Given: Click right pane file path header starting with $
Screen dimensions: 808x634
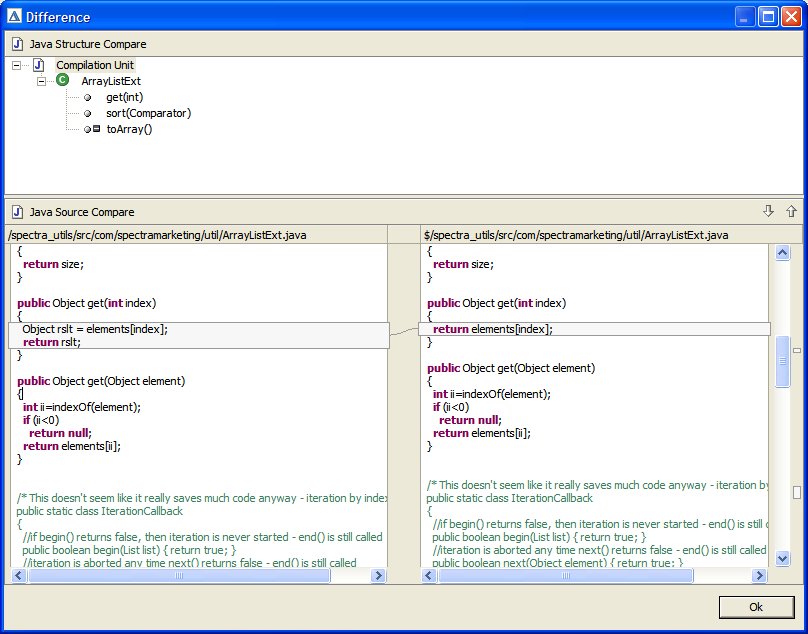Looking at the screenshot, I should 576,235.
